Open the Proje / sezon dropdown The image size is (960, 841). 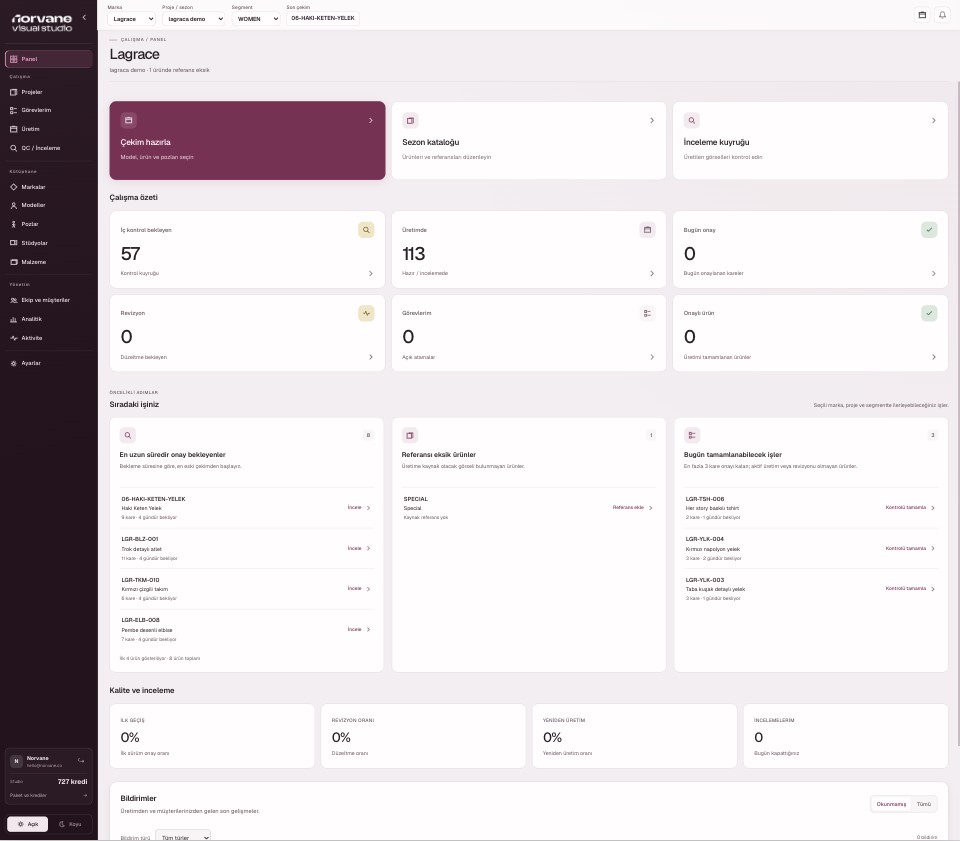193,18
